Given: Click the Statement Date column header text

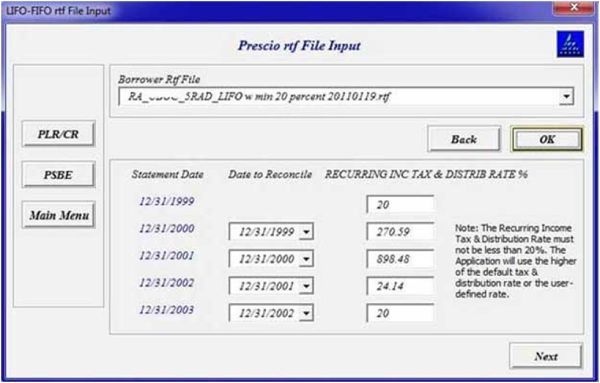Looking at the screenshot, I should (168, 174).
